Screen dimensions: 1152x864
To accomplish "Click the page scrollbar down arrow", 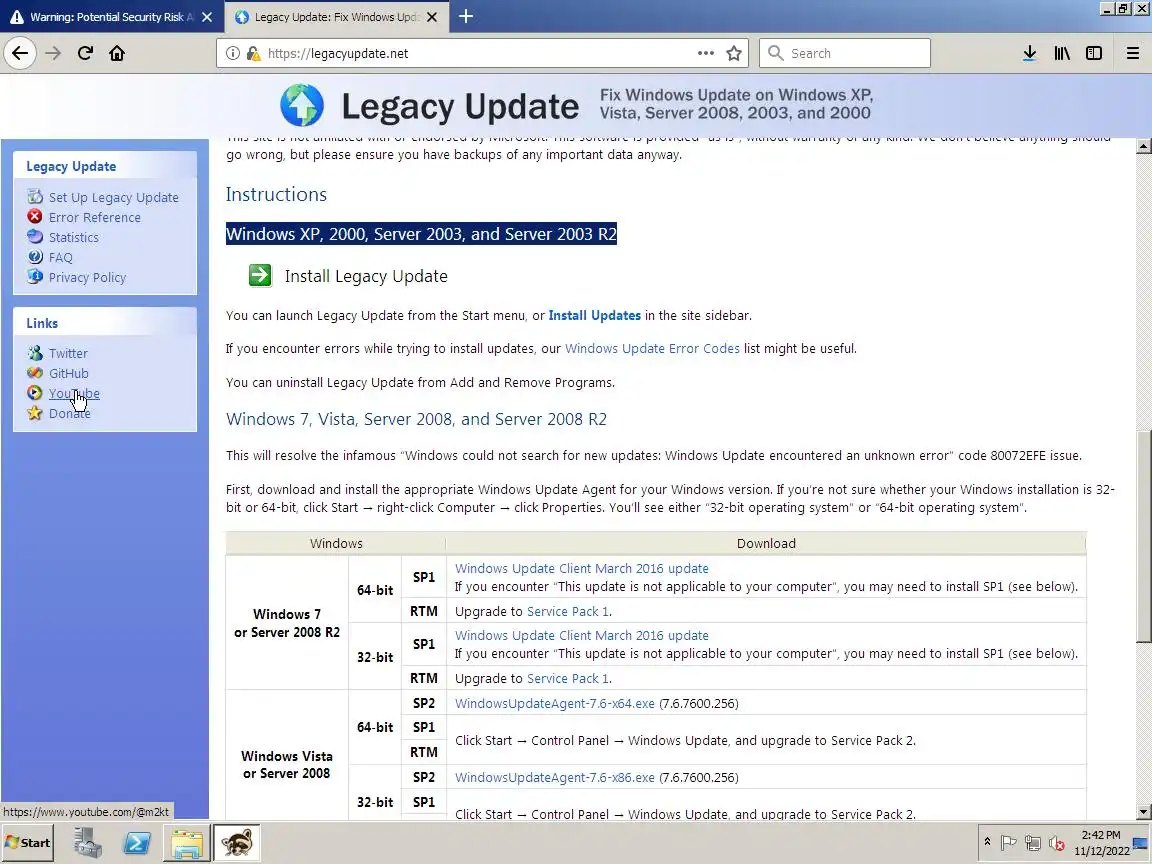I will point(1143,813).
